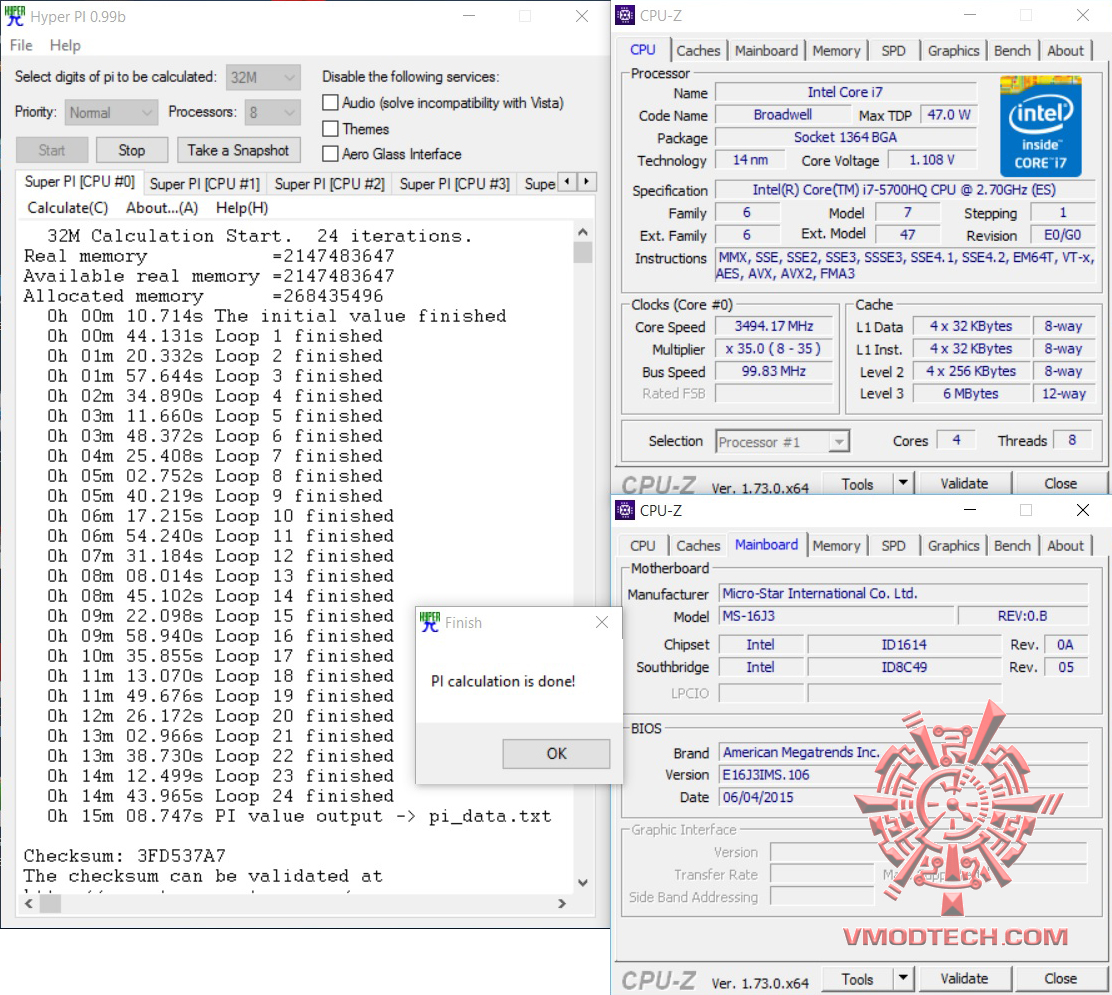The image size is (1112, 995).
Task: Open Memory tab in bottom CPU-Z window
Action: click(836, 545)
